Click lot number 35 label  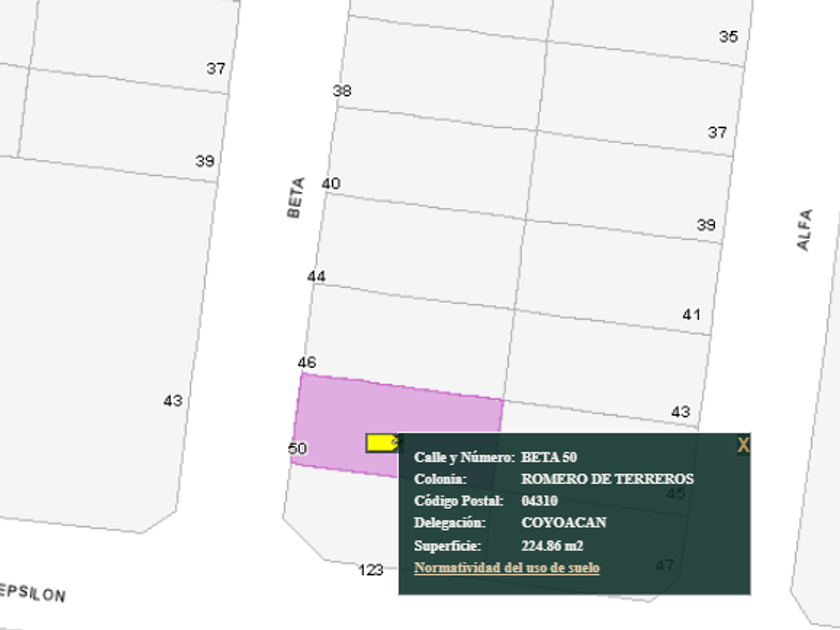pyautogui.click(x=729, y=37)
